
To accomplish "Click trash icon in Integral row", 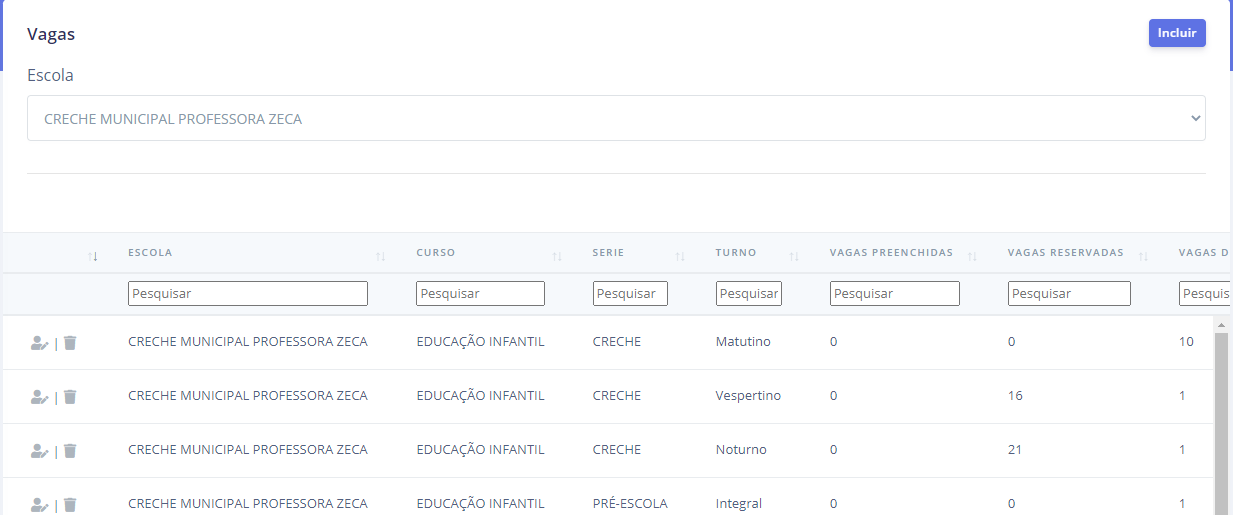I will [70, 505].
